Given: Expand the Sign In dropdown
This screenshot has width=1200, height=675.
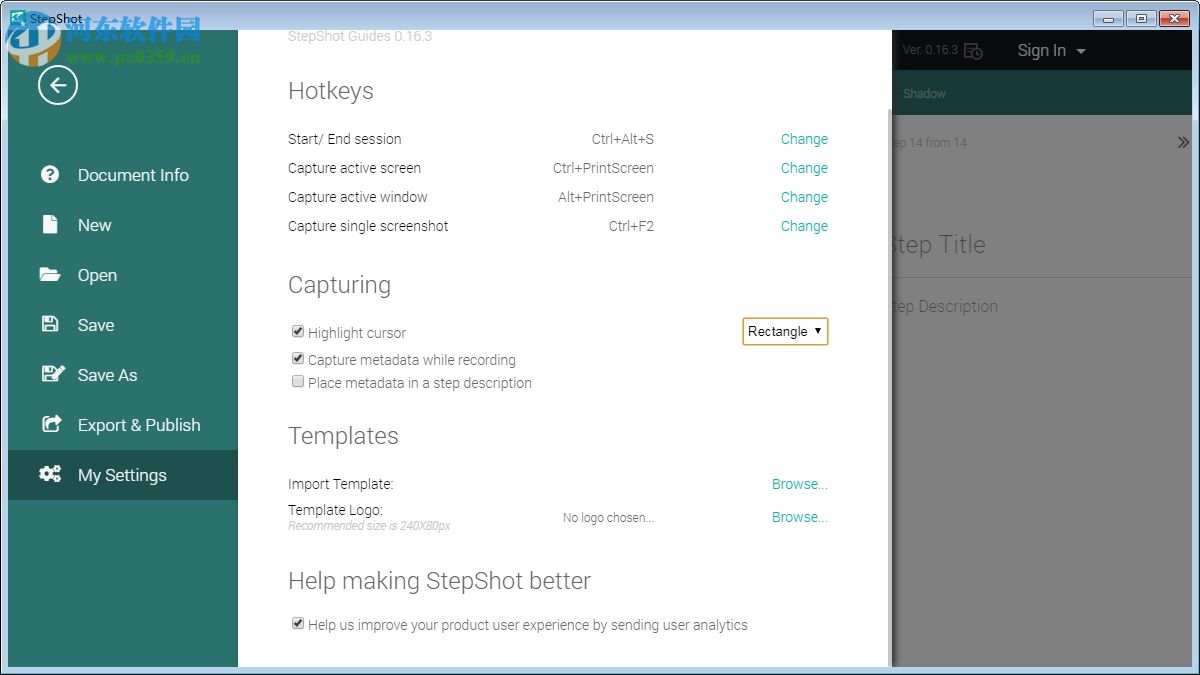Looking at the screenshot, I should point(1051,51).
